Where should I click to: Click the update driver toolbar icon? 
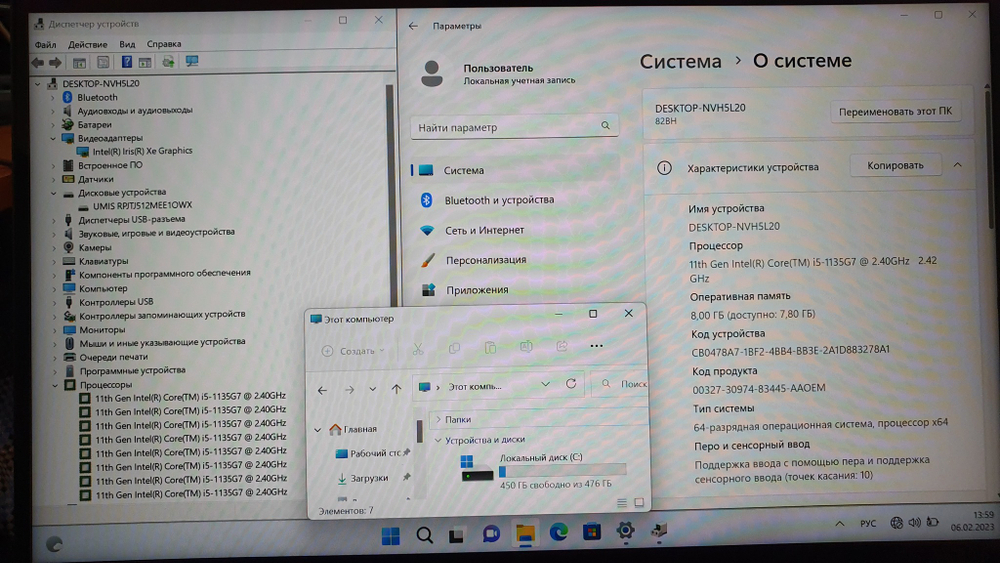168,62
